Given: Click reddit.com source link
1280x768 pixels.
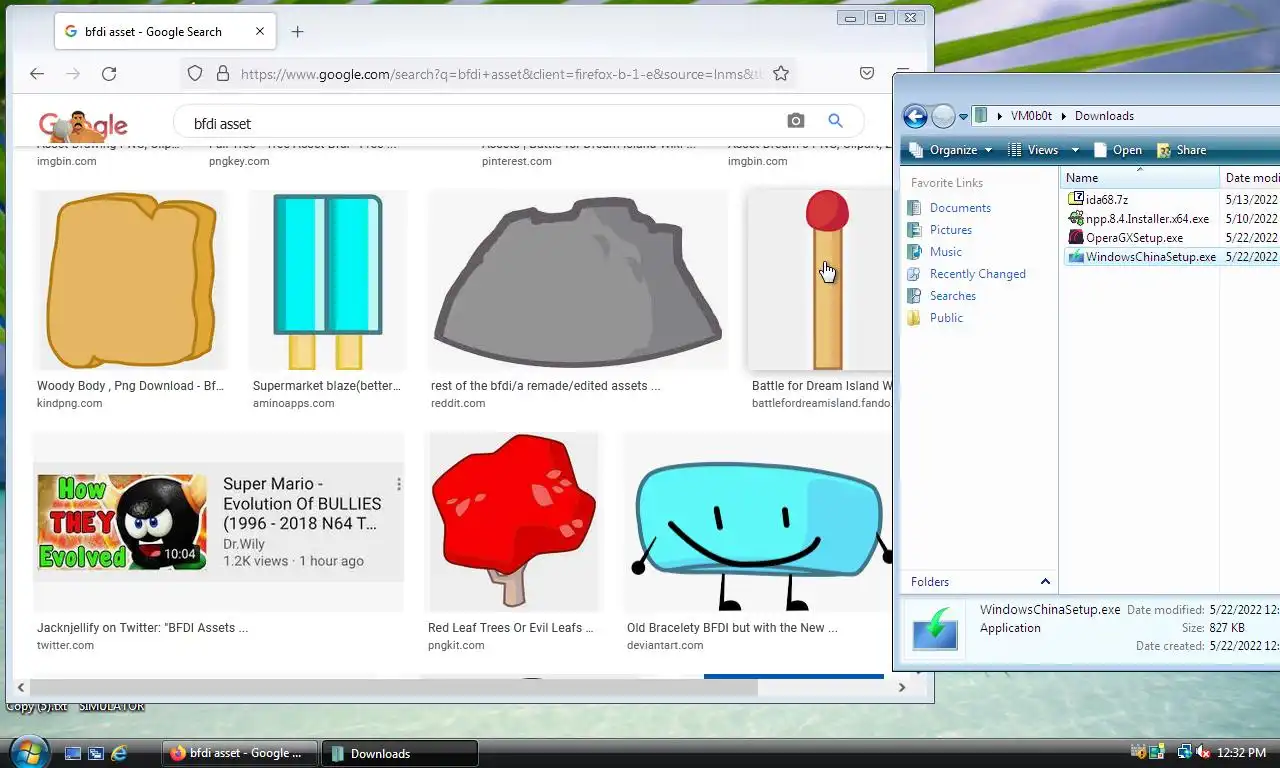Looking at the screenshot, I should tap(458, 403).
